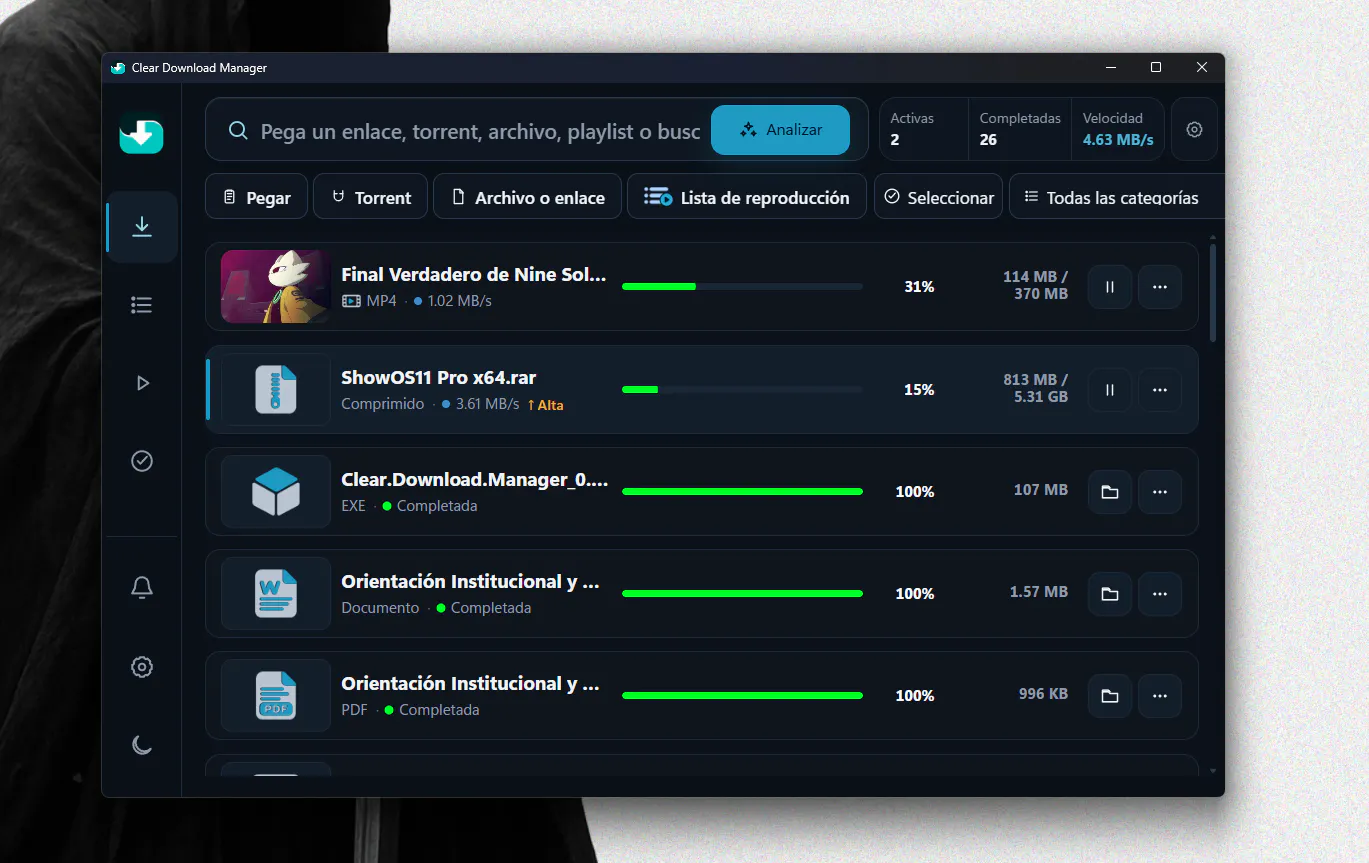Open more options for the Orientación Institucional Documento

pyautogui.click(x=1160, y=594)
